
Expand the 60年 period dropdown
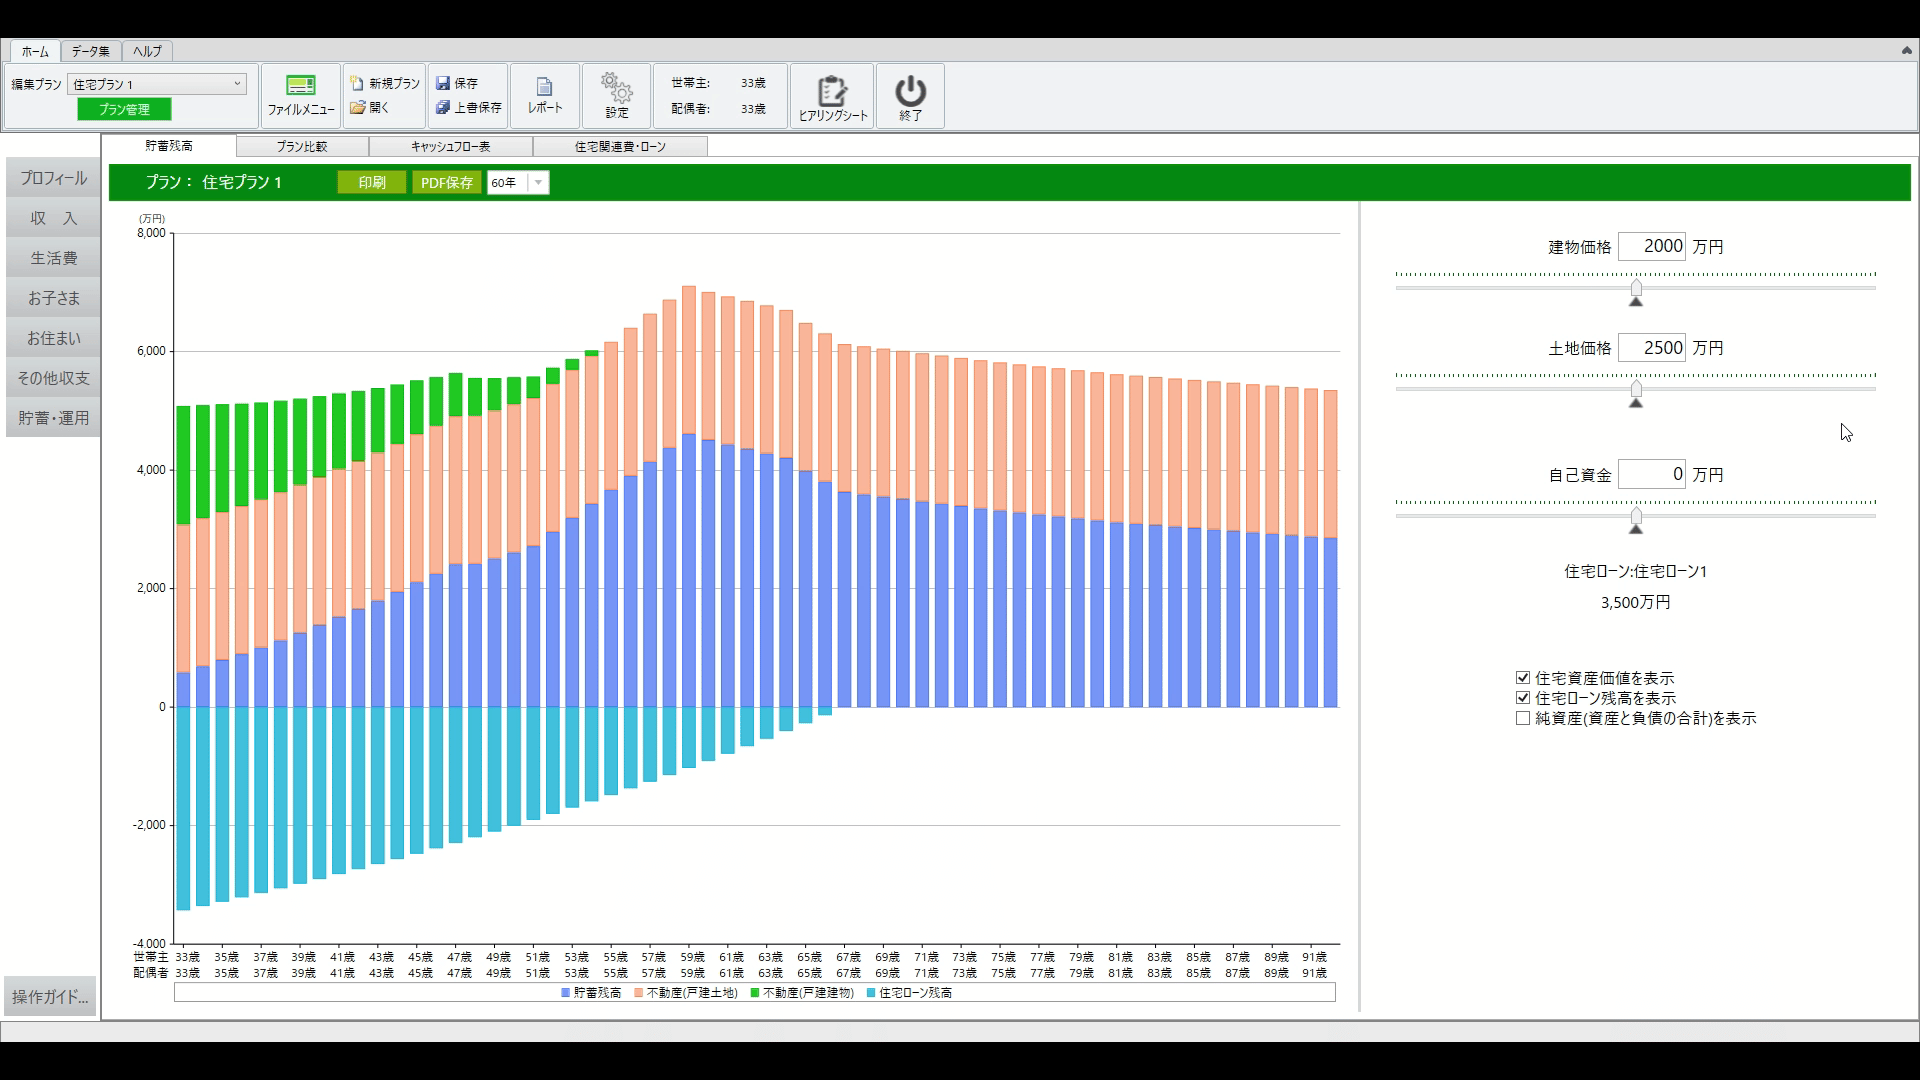538,183
